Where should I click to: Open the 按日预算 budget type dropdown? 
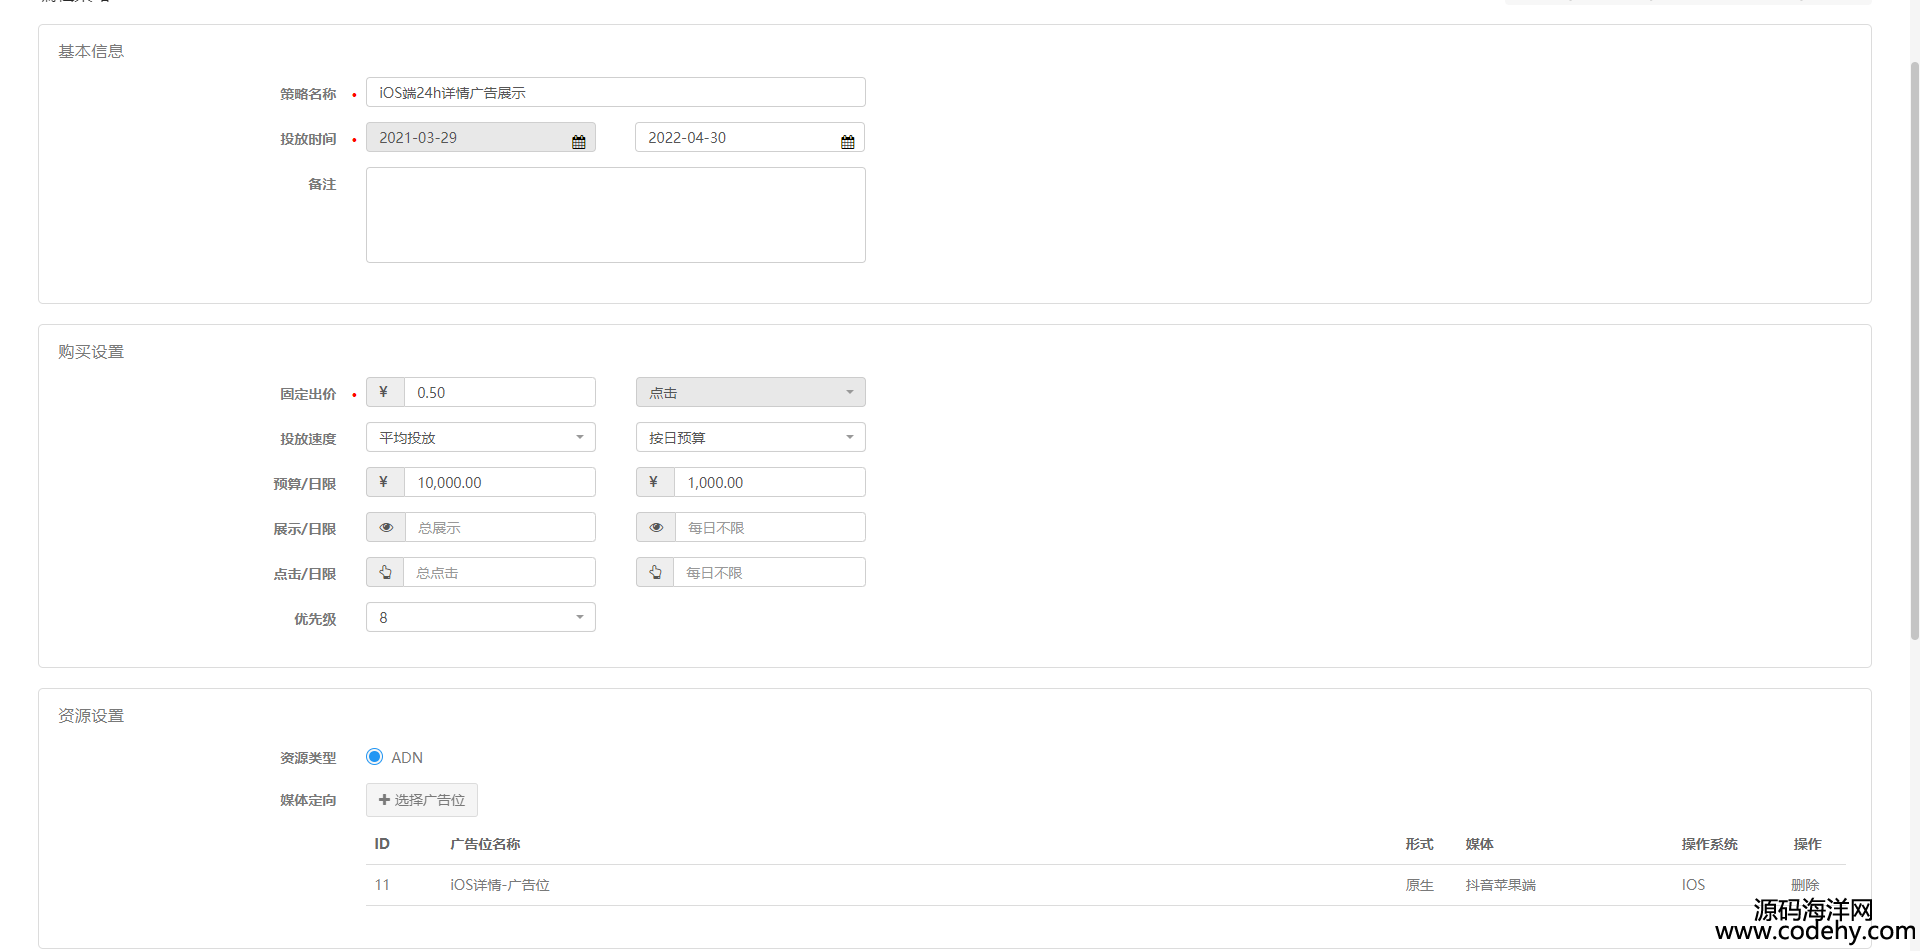point(750,437)
